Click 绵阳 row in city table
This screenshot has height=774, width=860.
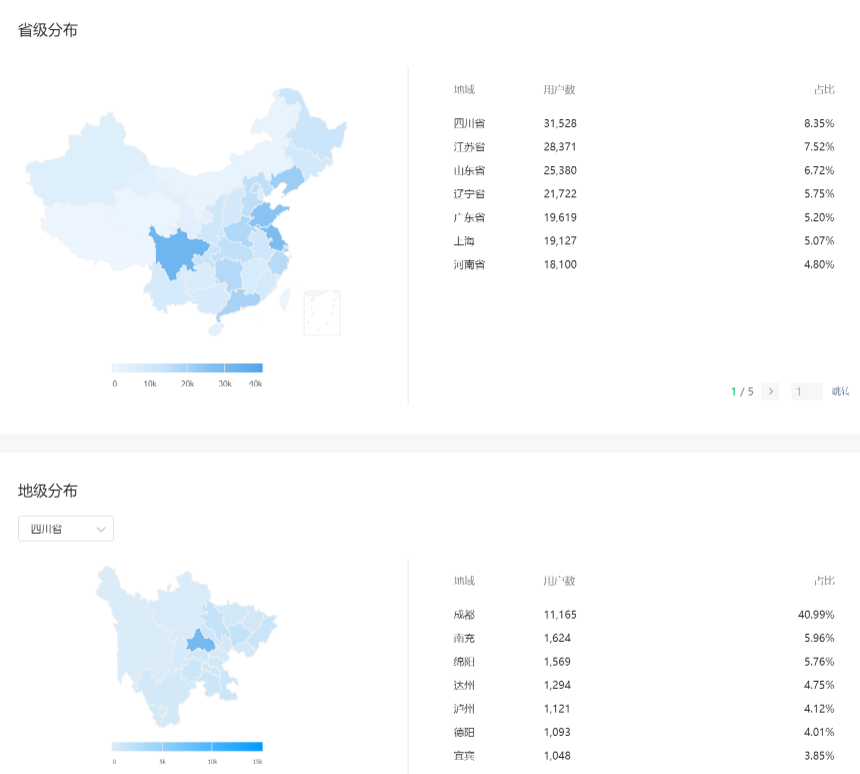[643, 662]
